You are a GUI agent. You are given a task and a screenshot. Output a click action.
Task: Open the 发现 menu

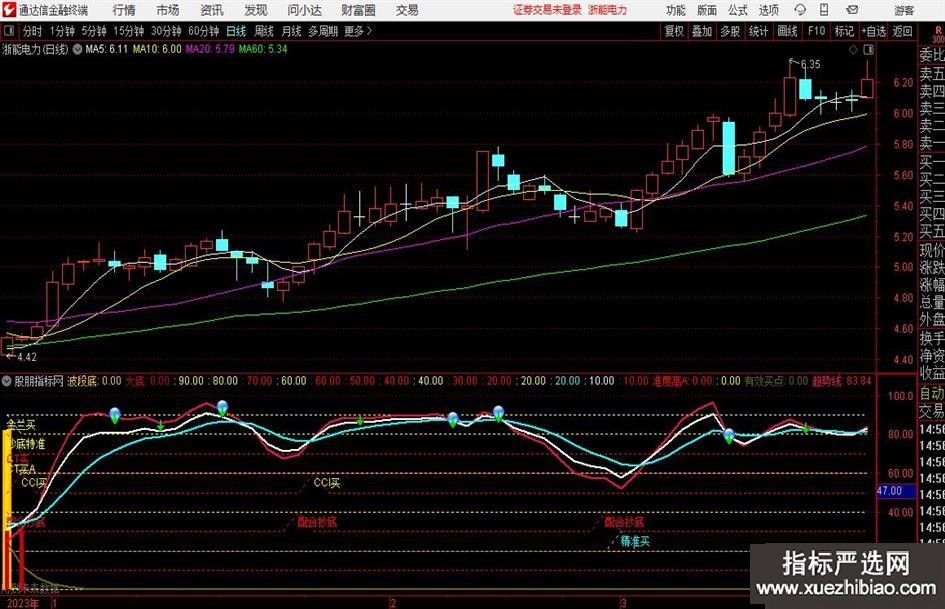(256, 10)
